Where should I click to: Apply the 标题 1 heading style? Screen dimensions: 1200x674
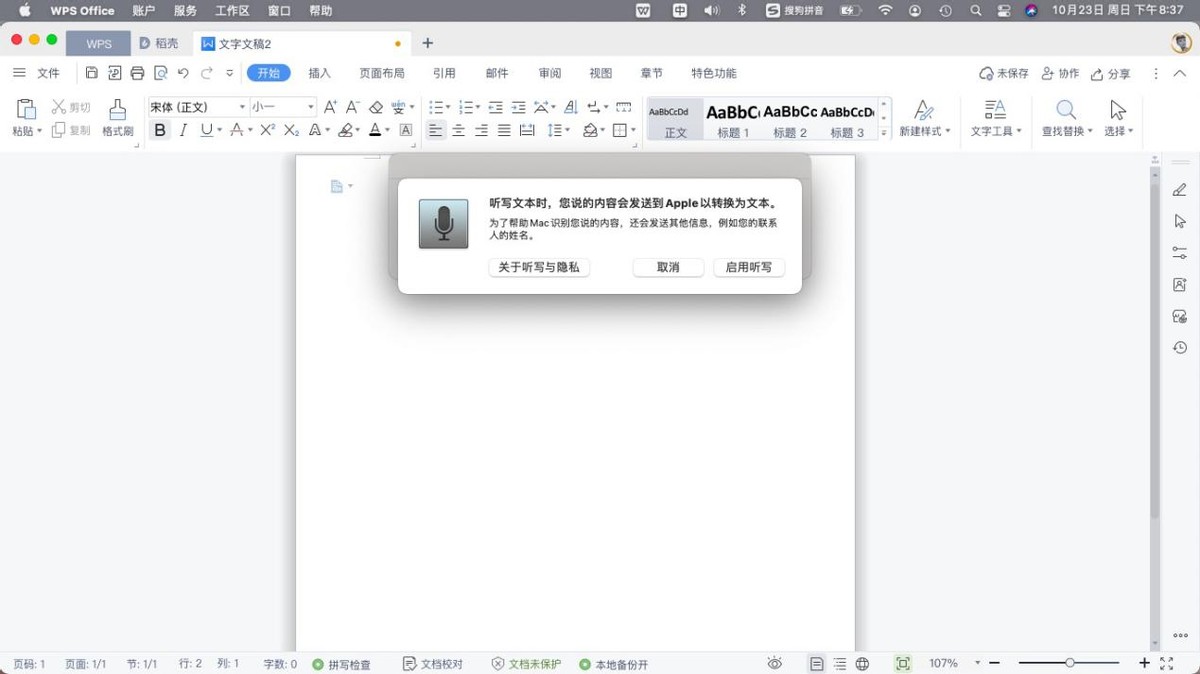pos(733,120)
